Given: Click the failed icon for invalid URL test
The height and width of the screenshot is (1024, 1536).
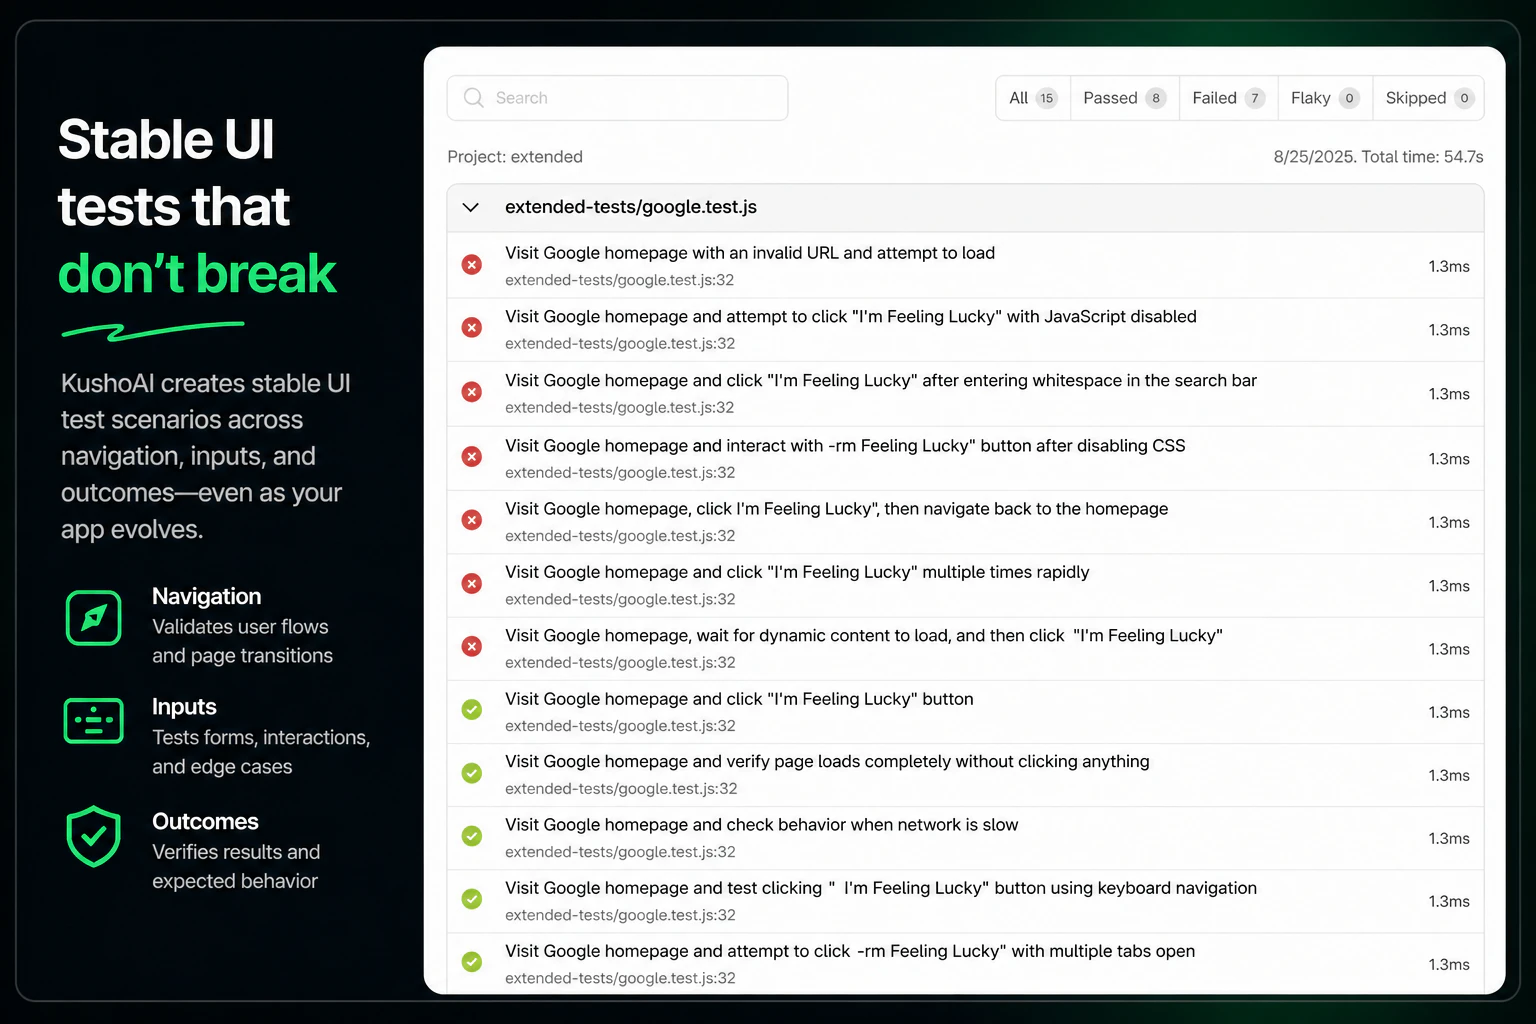Looking at the screenshot, I should (472, 265).
